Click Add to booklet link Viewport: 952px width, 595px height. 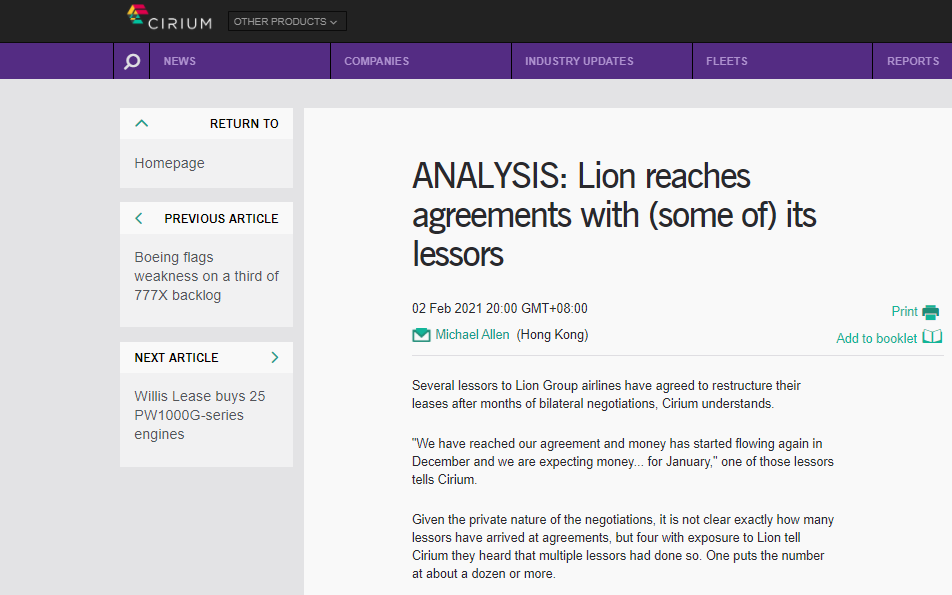click(x=877, y=338)
